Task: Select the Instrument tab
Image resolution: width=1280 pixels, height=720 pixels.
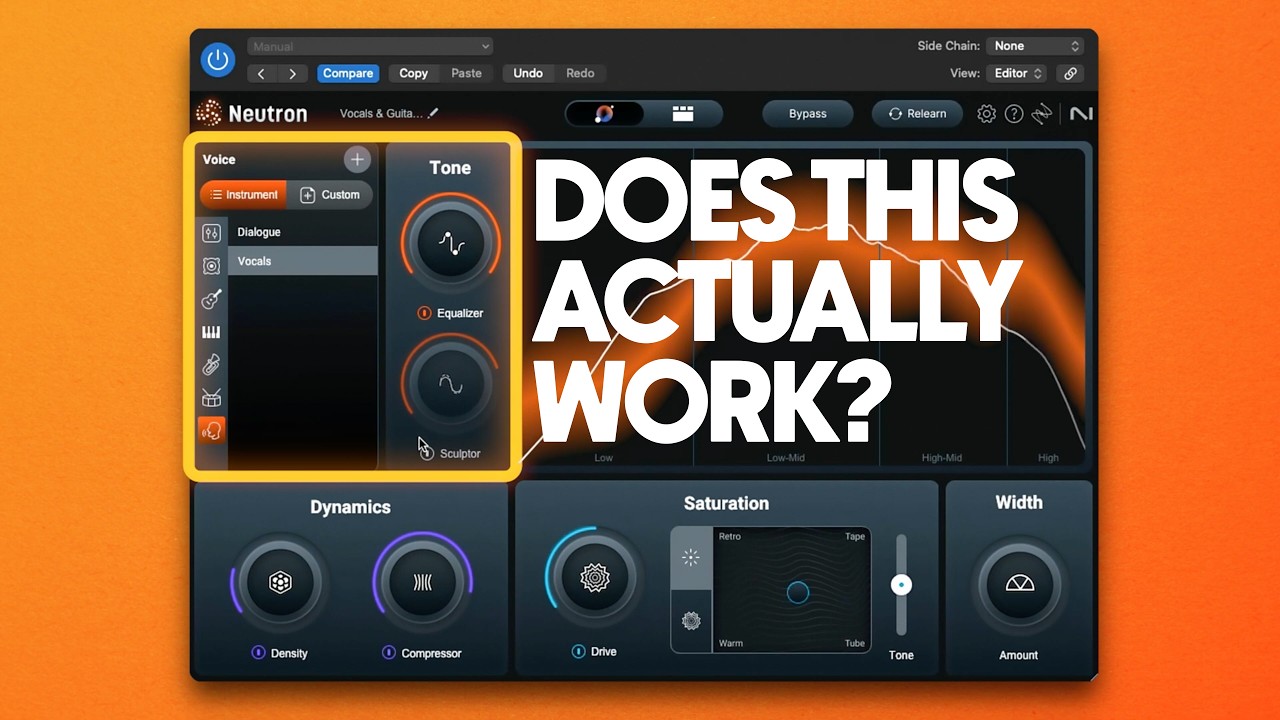Action: (244, 195)
